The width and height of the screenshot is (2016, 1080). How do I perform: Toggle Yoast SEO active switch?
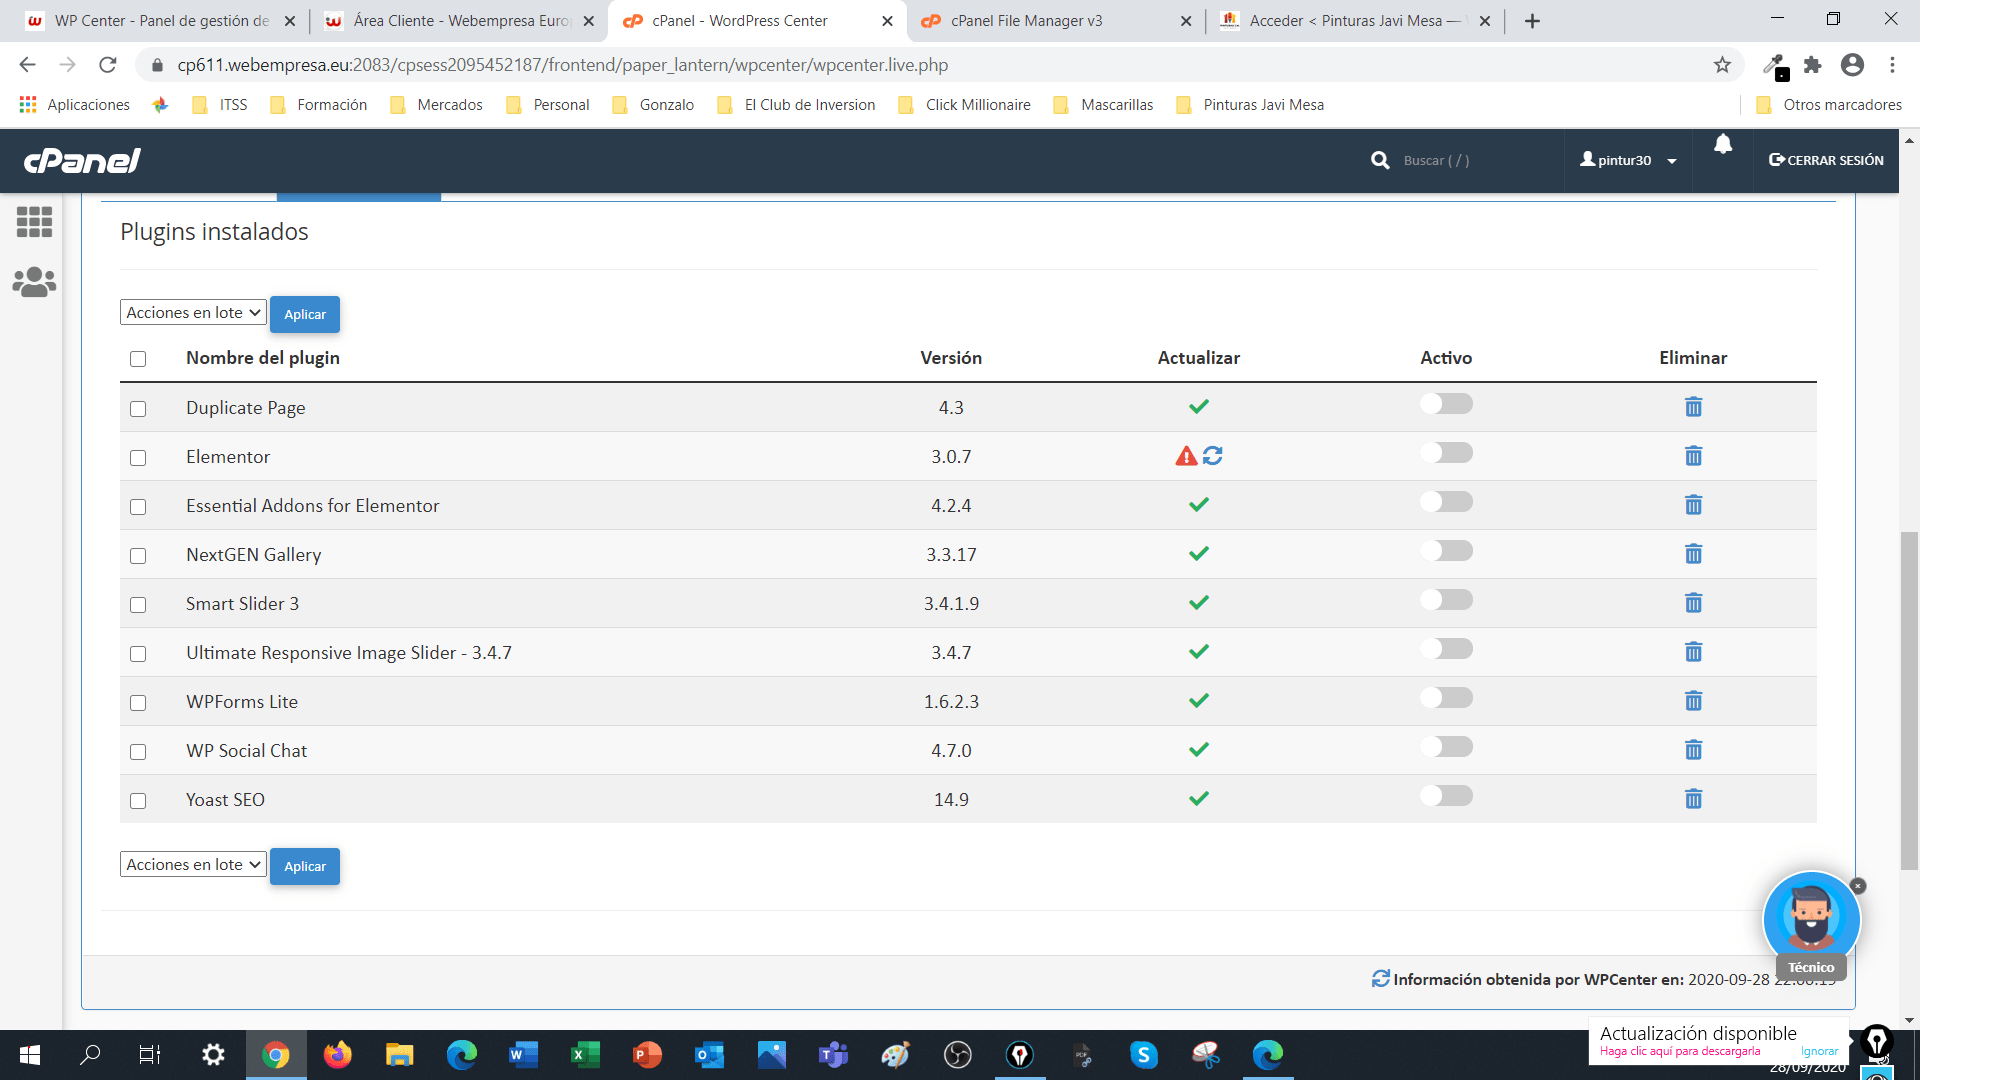[x=1446, y=796]
